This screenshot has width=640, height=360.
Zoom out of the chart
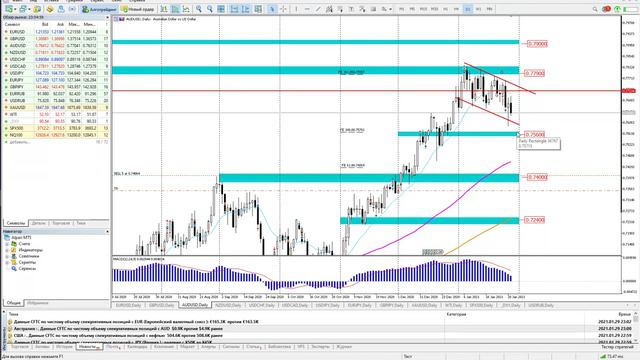tap(210, 9)
